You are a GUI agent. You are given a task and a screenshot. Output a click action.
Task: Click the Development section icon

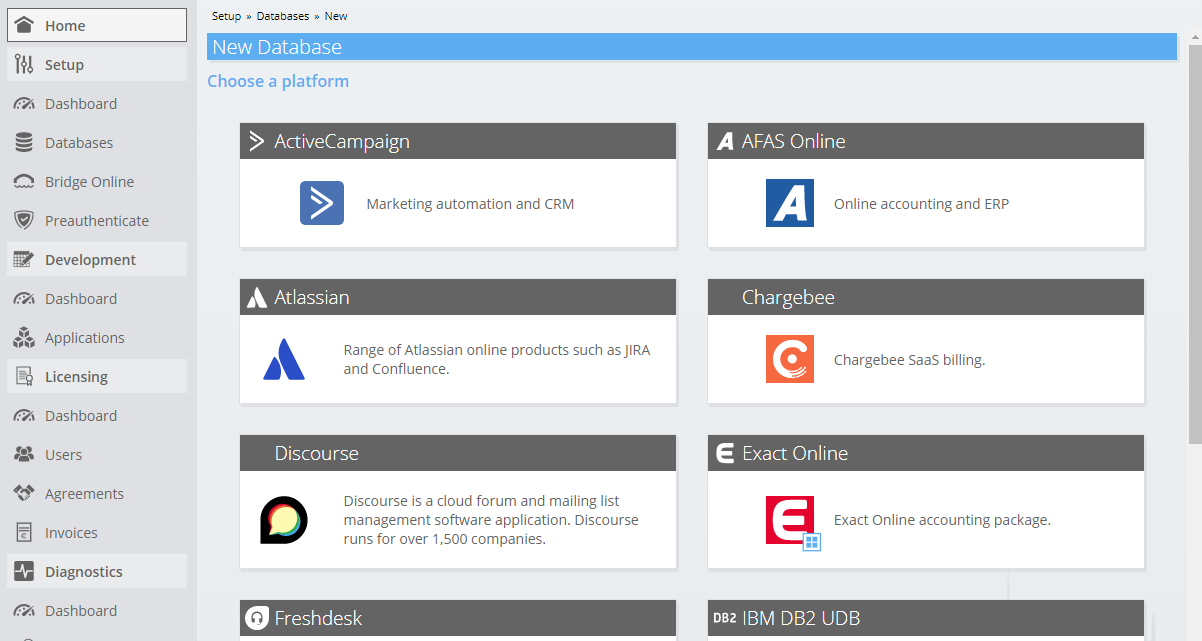[x=25, y=259]
